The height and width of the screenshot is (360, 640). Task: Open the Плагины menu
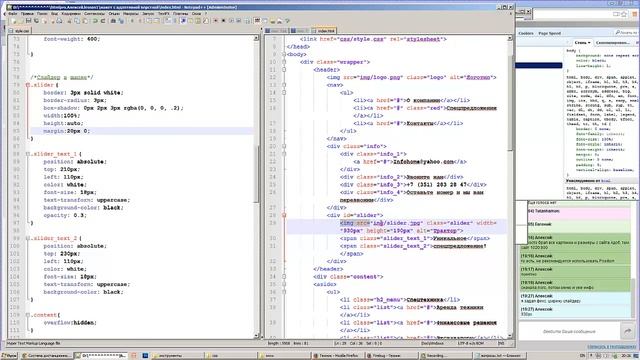click(180, 13)
